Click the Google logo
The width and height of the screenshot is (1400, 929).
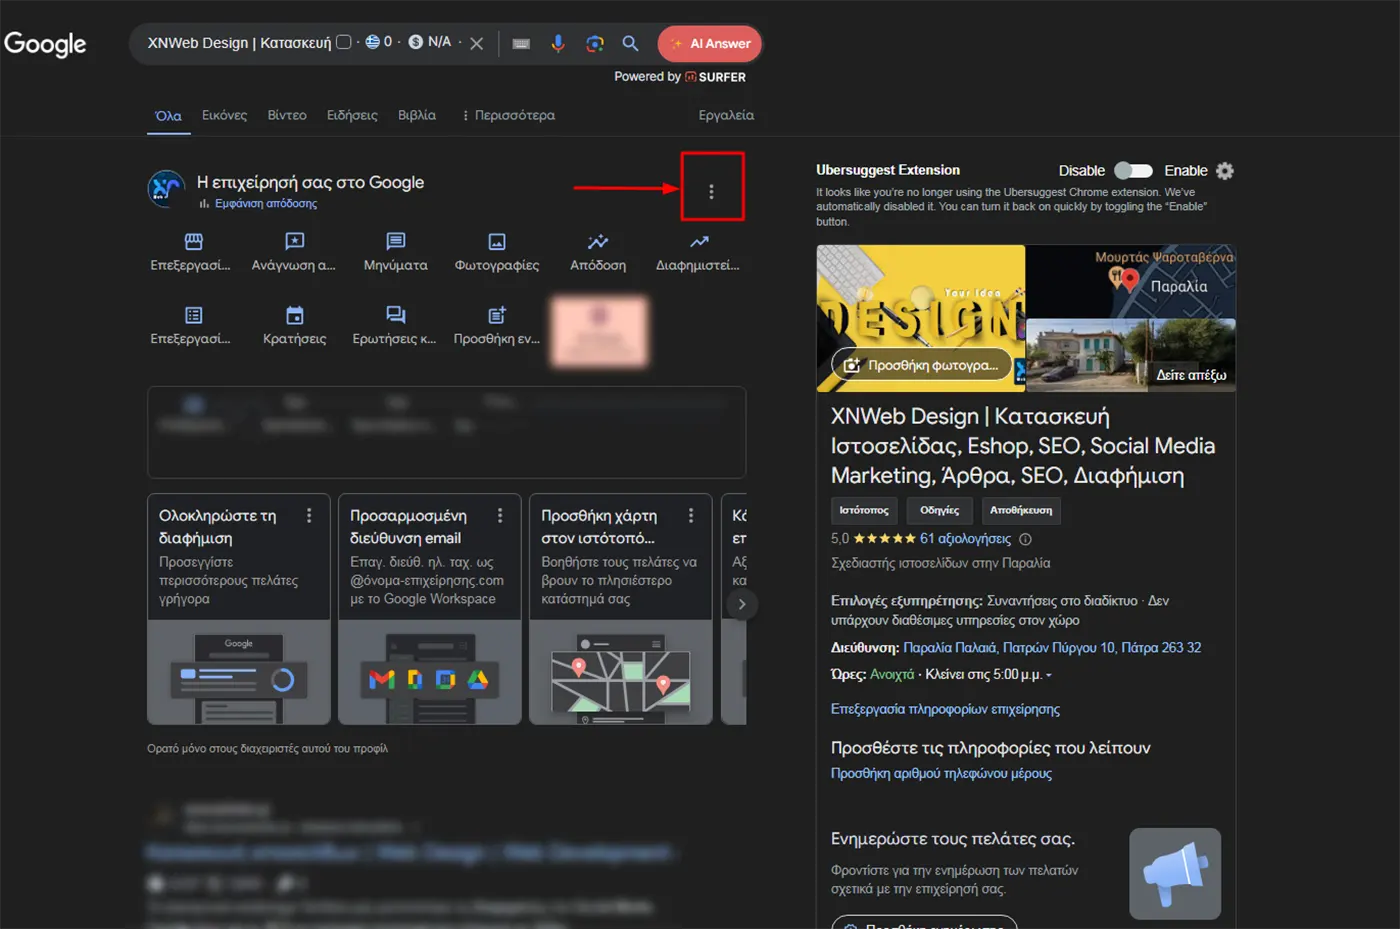pos(45,44)
